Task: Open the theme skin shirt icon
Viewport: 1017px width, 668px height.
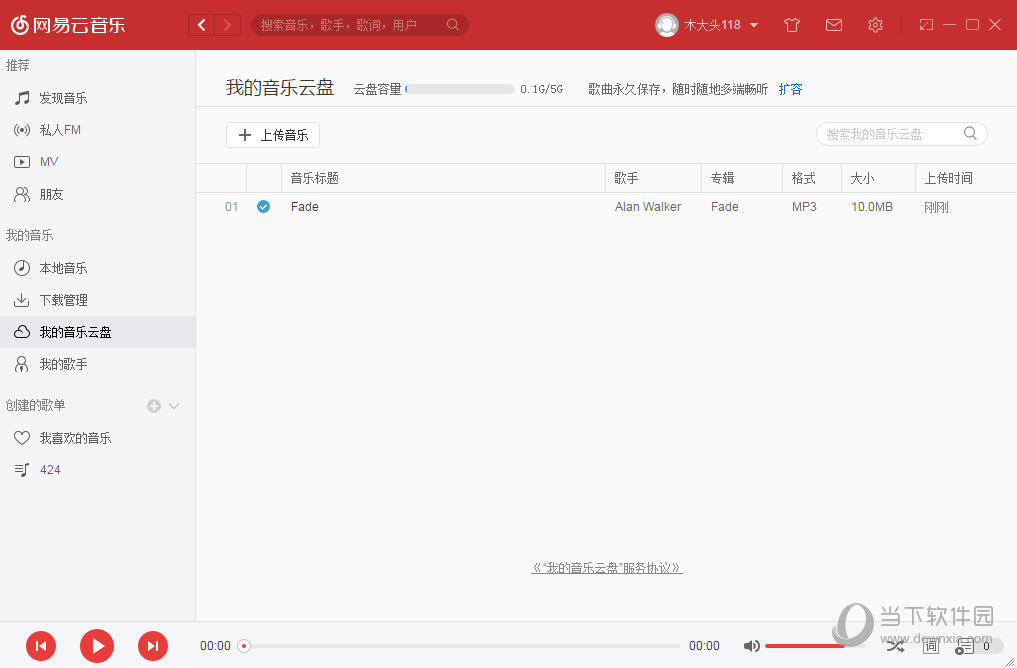Action: point(791,25)
